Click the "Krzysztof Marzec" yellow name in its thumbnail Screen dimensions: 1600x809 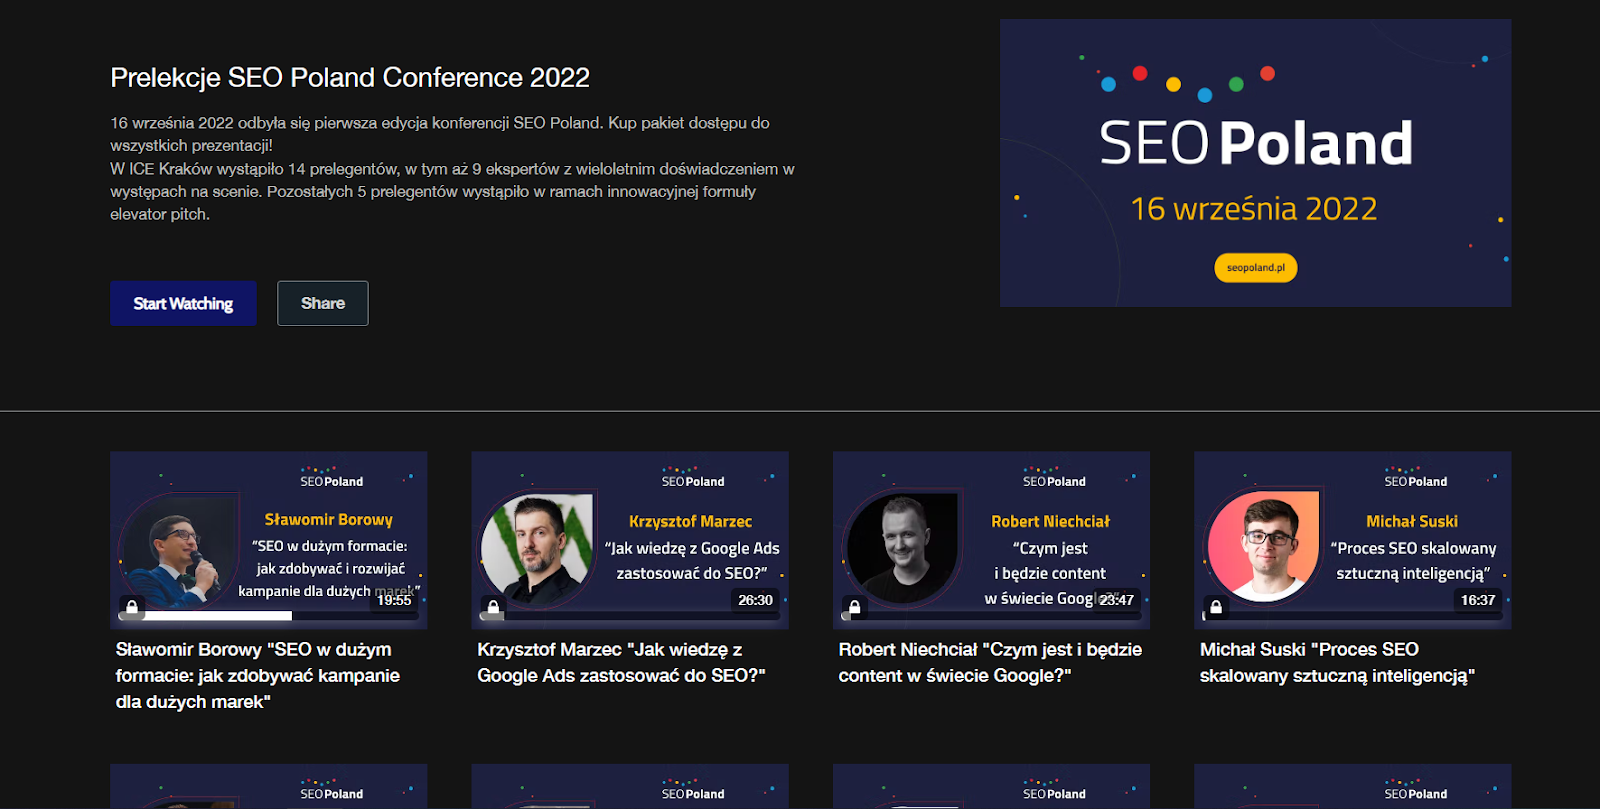point(690,521)
